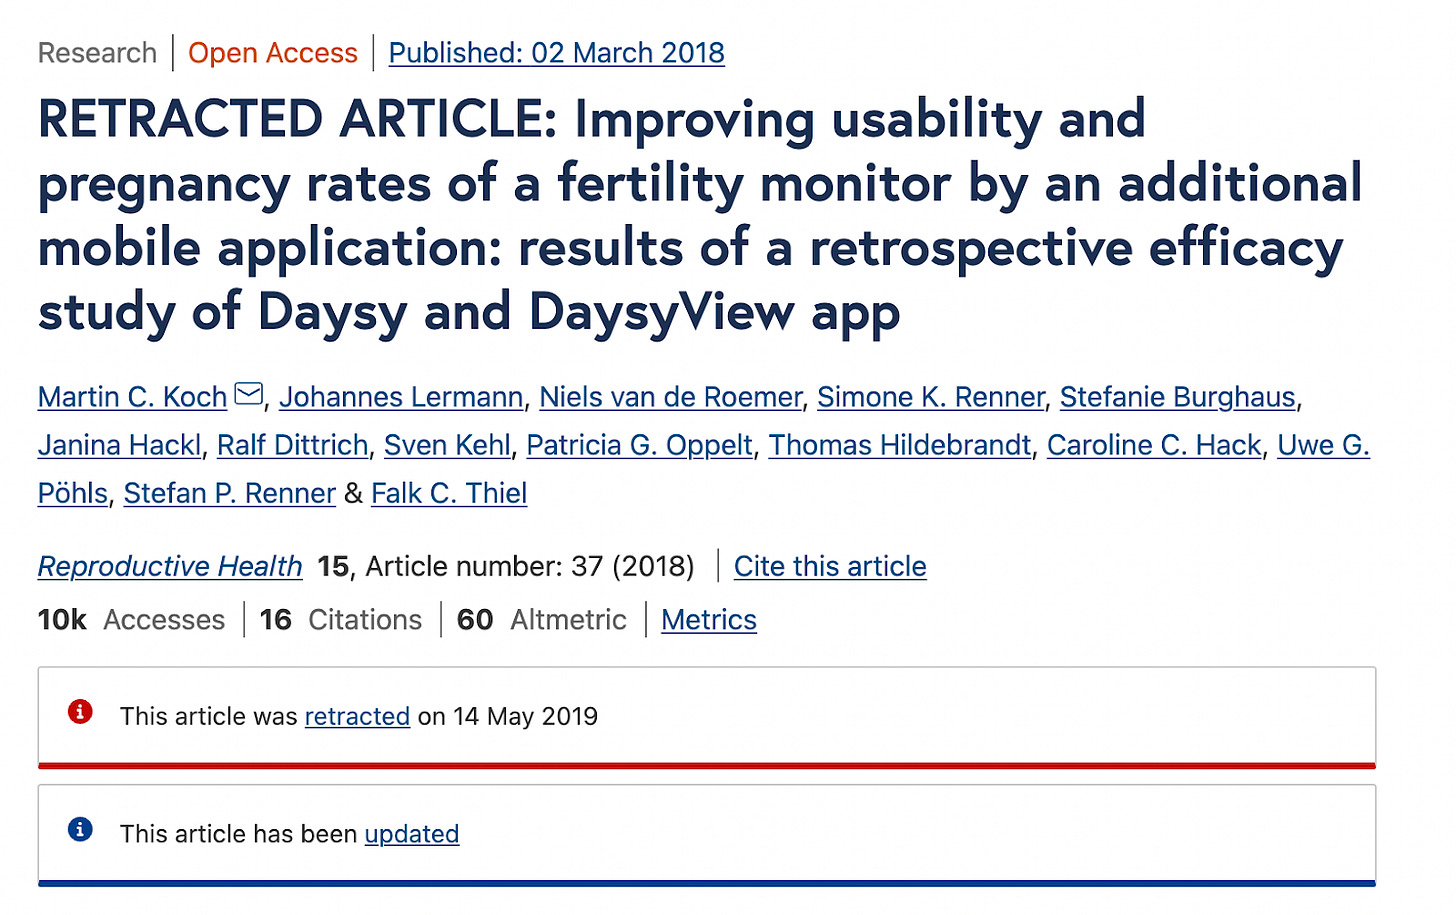The width and height of the screenshot is (1456, 915).
Task: Open author Simone K. Renner
Action: [930, 397]
